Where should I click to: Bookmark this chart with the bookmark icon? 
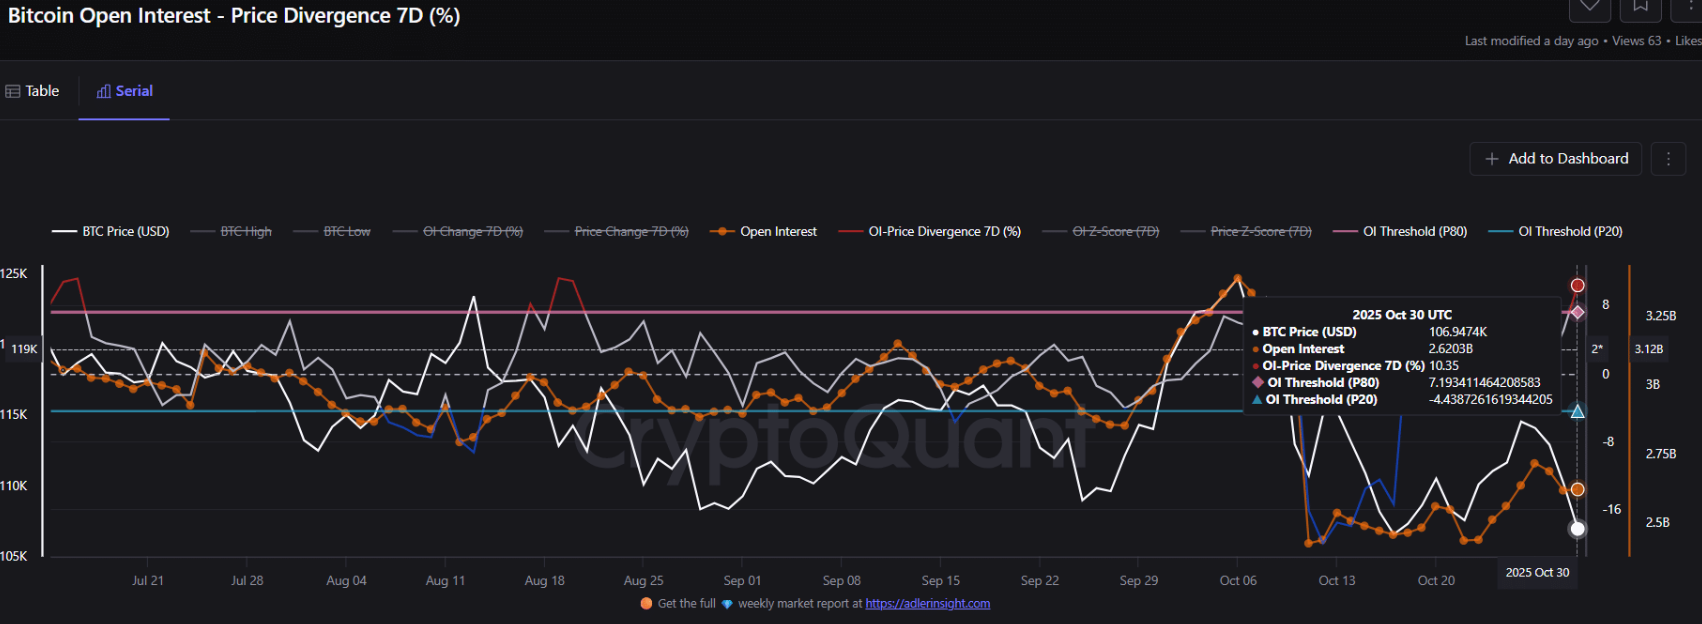tap(1641, 8)
